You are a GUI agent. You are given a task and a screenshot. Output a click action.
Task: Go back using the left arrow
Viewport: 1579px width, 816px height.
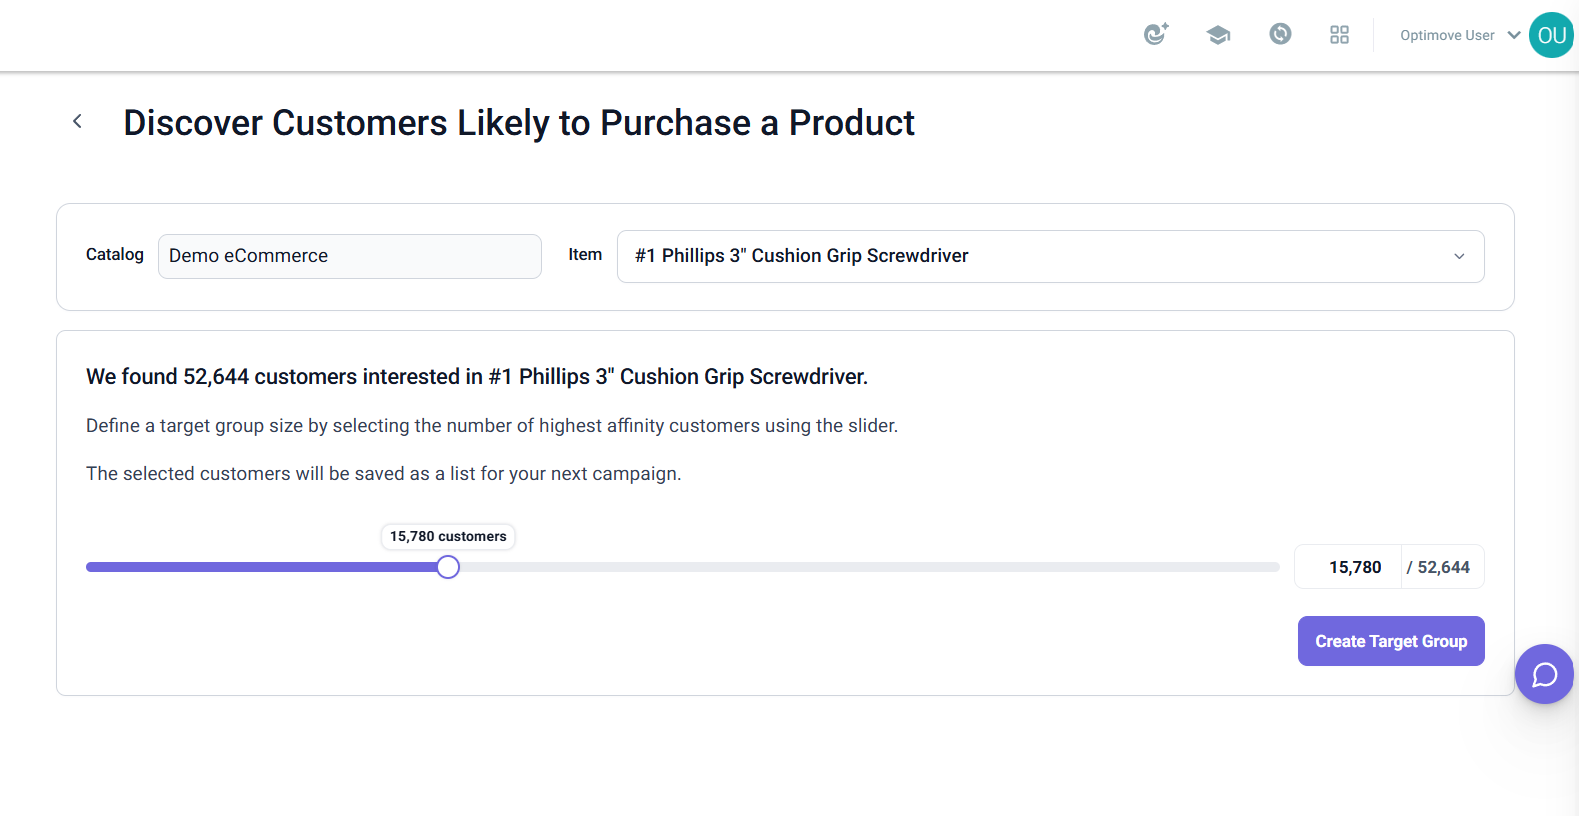77,121
